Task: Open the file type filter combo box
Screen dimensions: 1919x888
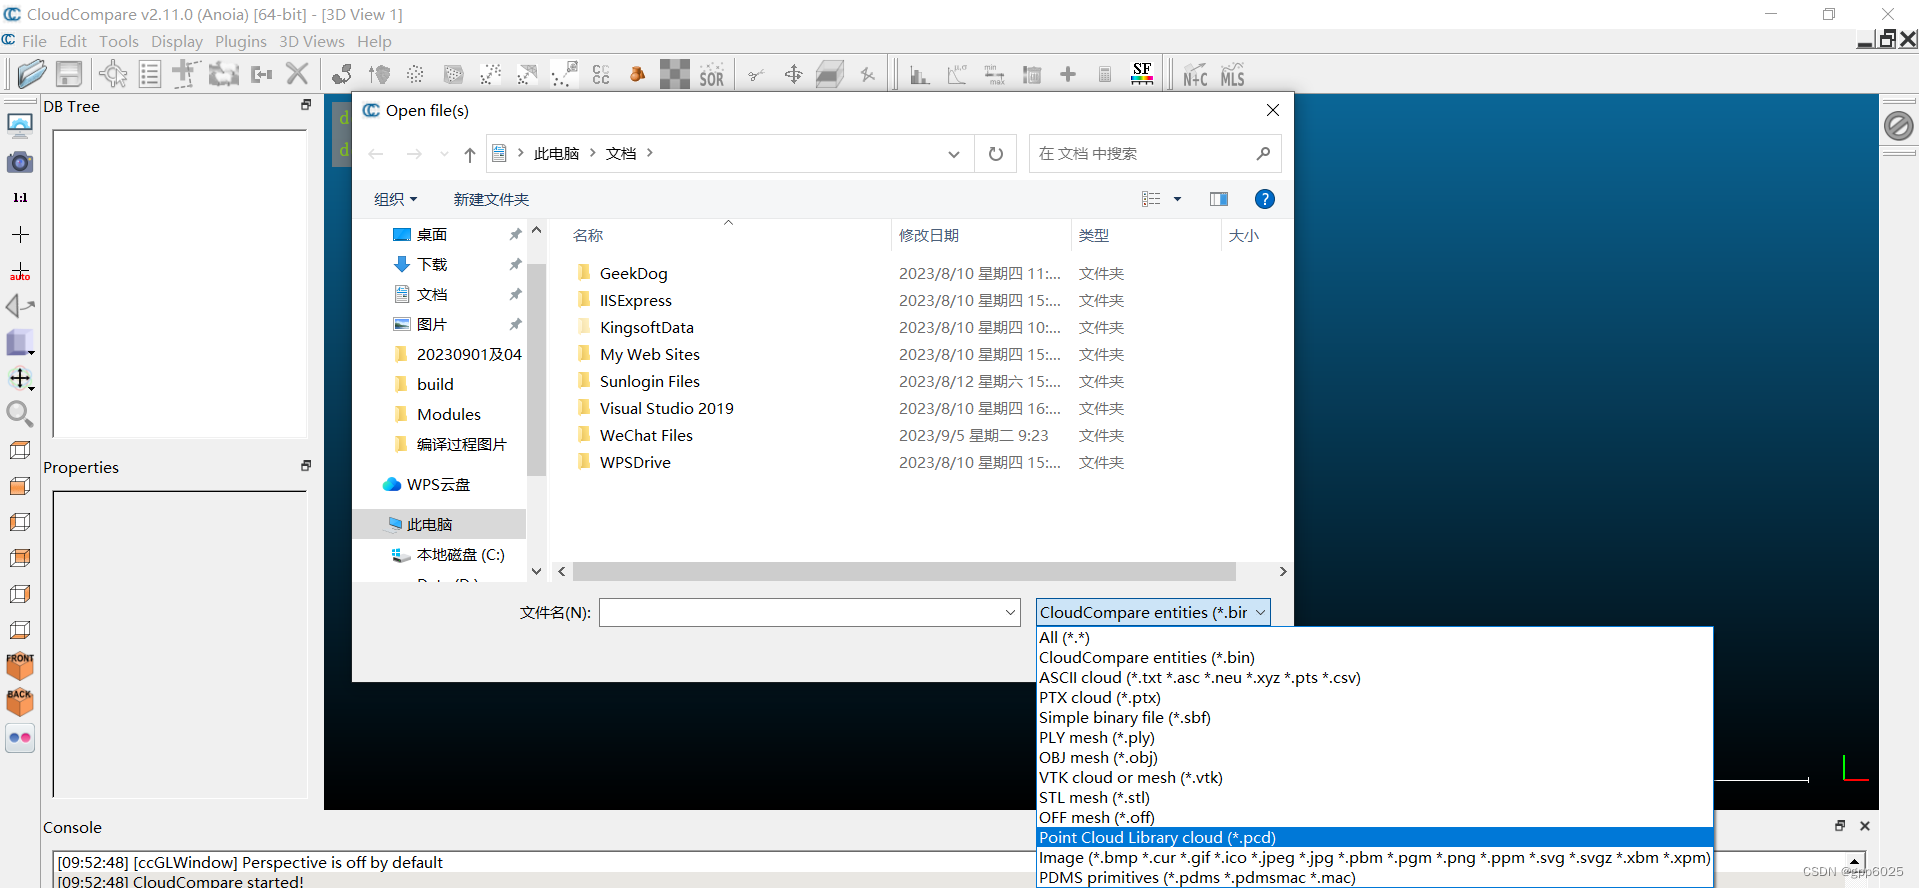Action: point(1153,612)
